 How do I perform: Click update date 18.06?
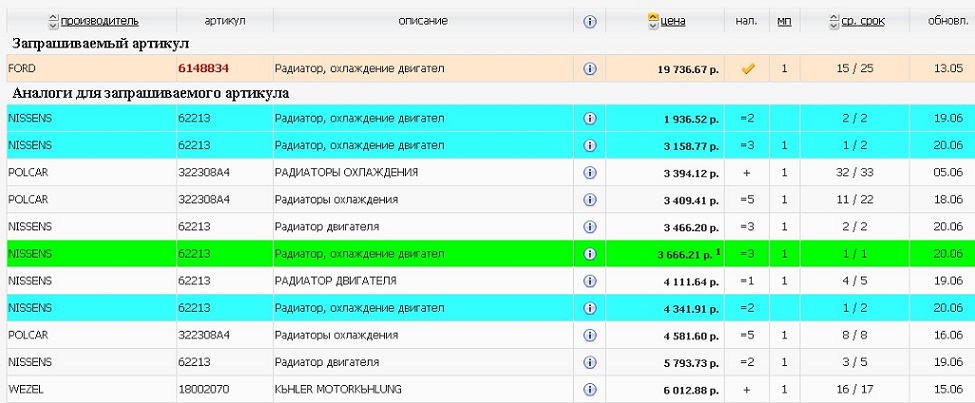point(948,200)
